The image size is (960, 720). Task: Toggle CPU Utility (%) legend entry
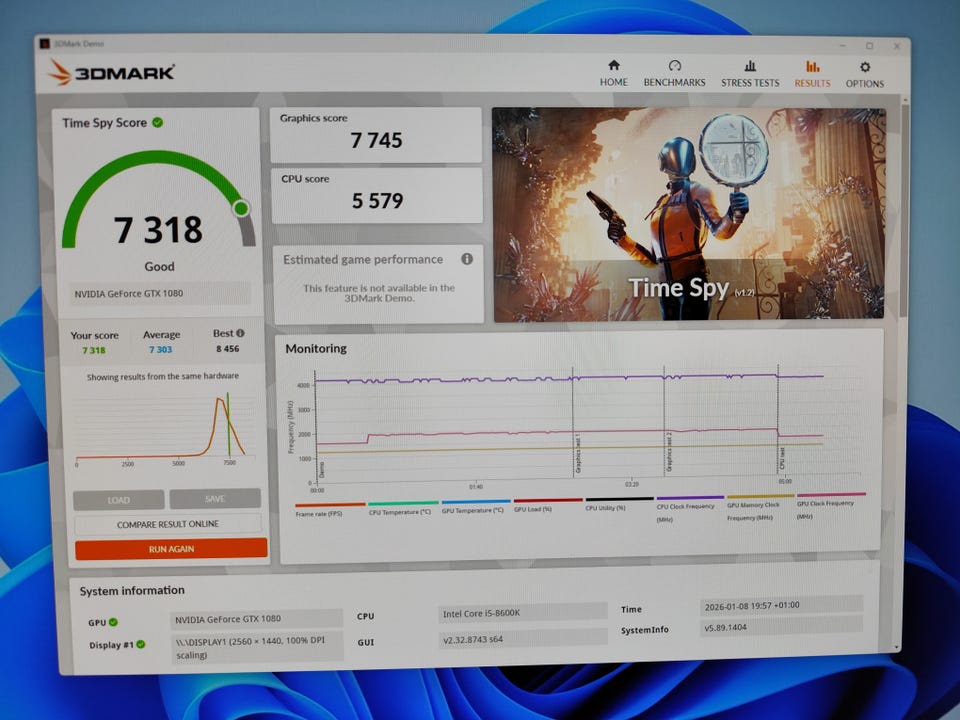point(620,504)
